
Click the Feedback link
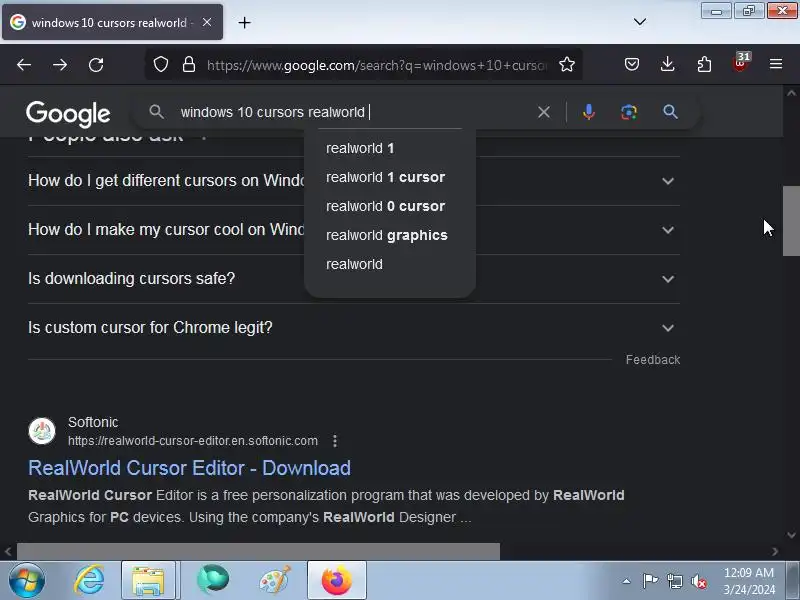click(x=653, y=360)
